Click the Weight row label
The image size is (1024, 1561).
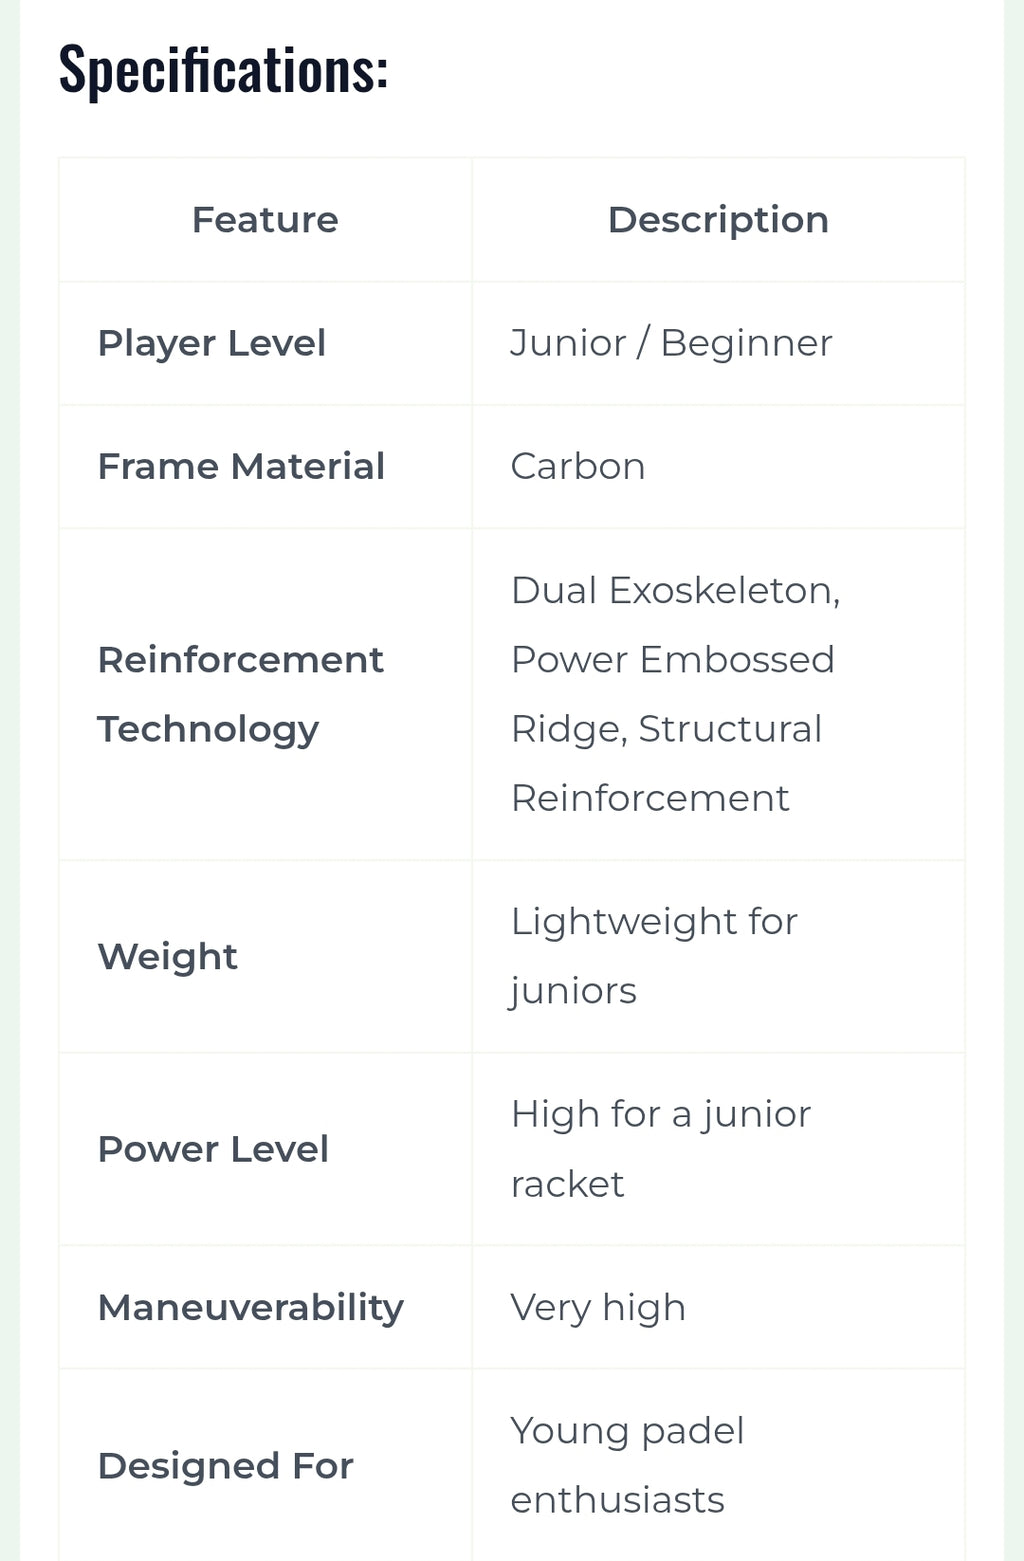click(x=167, y=957)
